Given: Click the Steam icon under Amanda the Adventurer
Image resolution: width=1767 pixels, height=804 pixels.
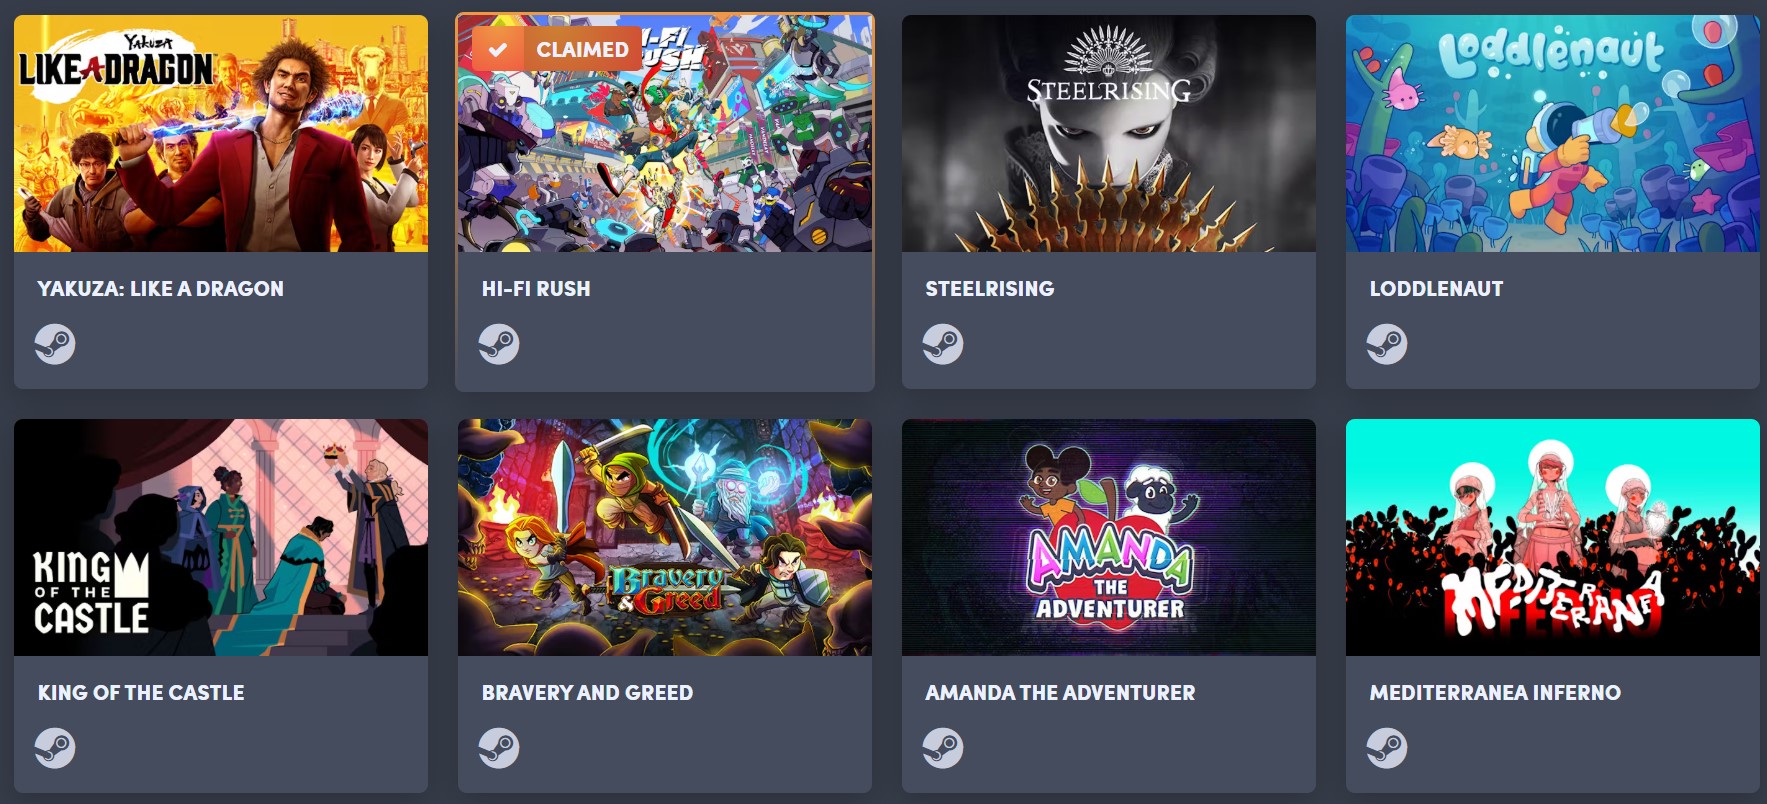Looking at the screenshot, I should (943, 748).
